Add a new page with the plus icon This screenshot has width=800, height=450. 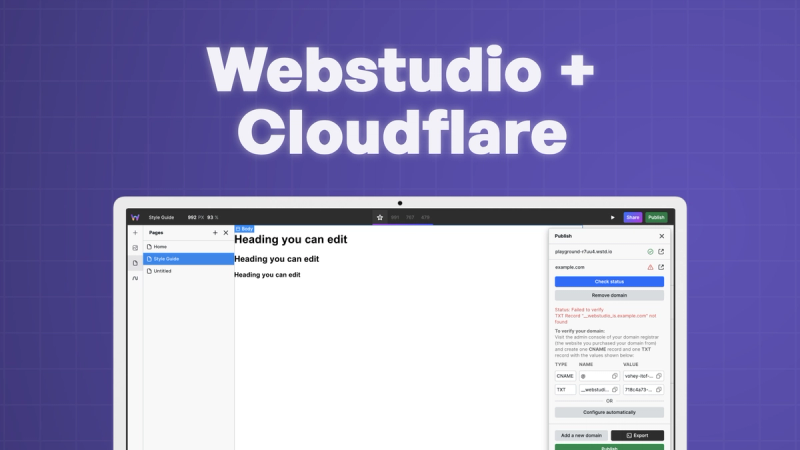[x=215, y=233]
